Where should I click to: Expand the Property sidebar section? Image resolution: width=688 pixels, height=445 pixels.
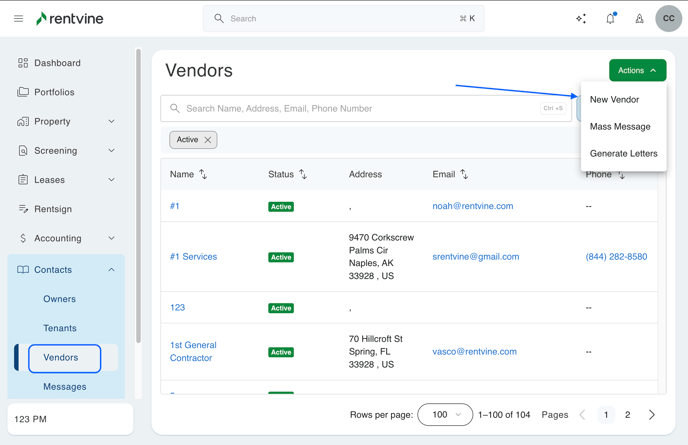tap(111, 122)
